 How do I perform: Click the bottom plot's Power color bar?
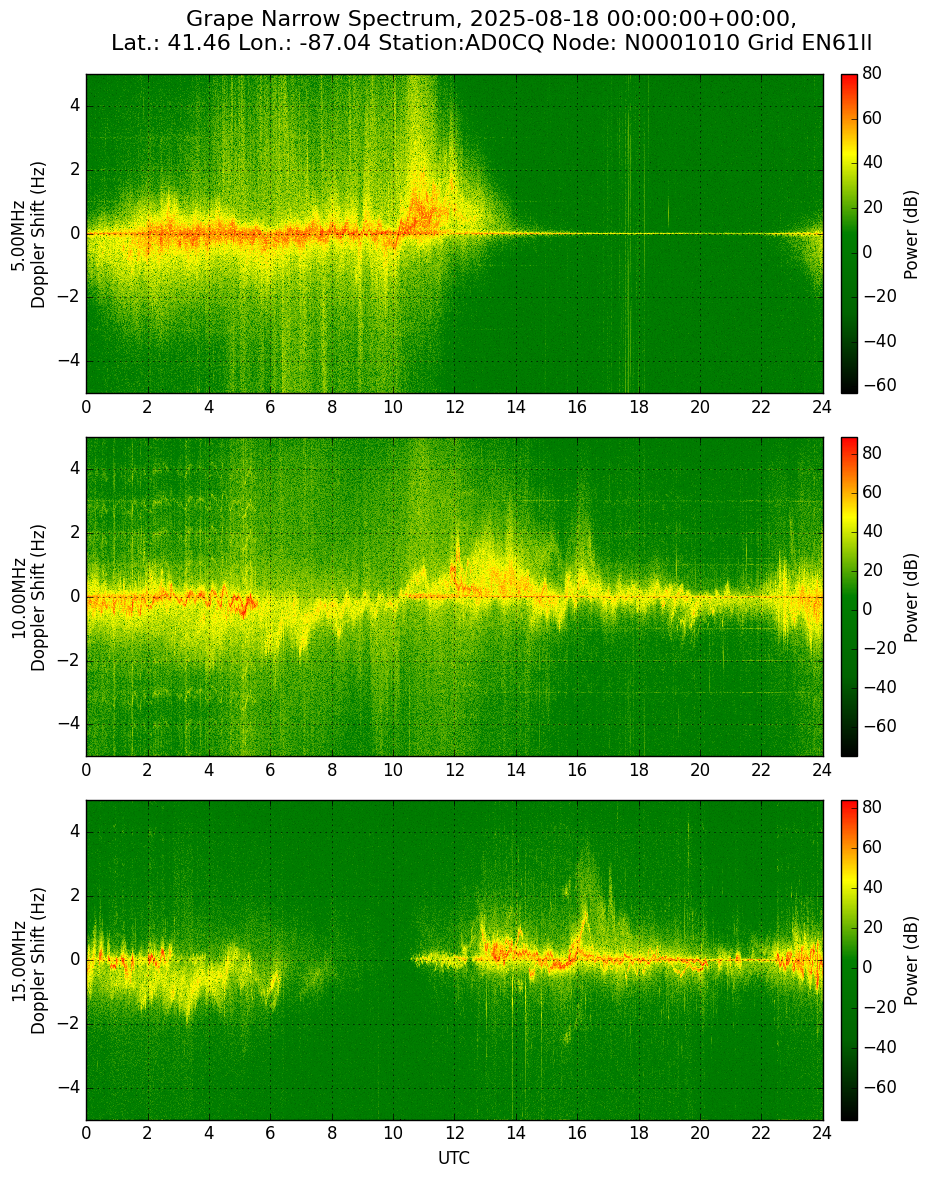[x=849, y=960]
